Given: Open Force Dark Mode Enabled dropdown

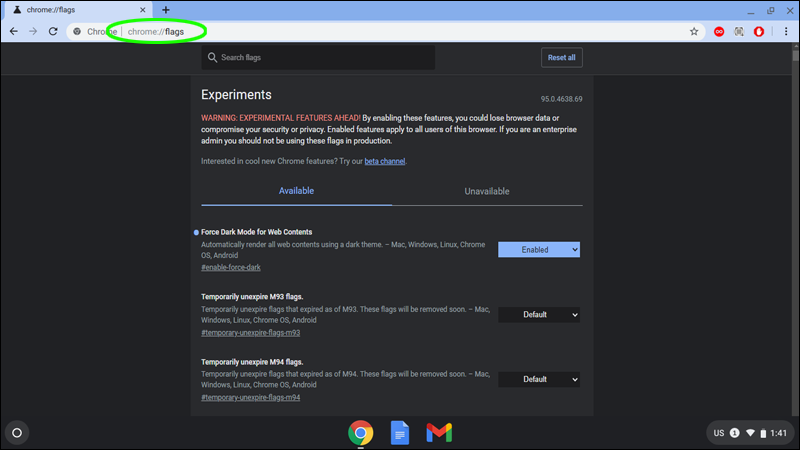Looking at the screenshot, I should (x=539, y=249).
